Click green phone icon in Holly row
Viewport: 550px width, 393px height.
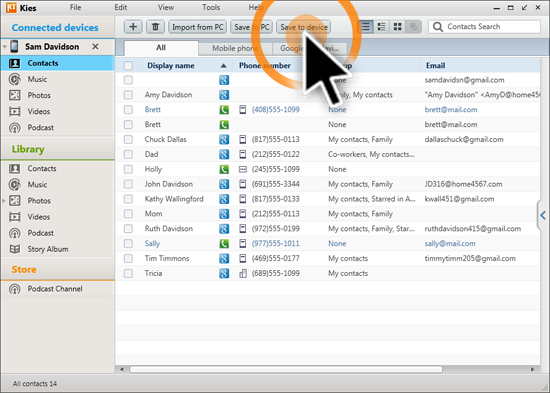[x=224, y=169]
